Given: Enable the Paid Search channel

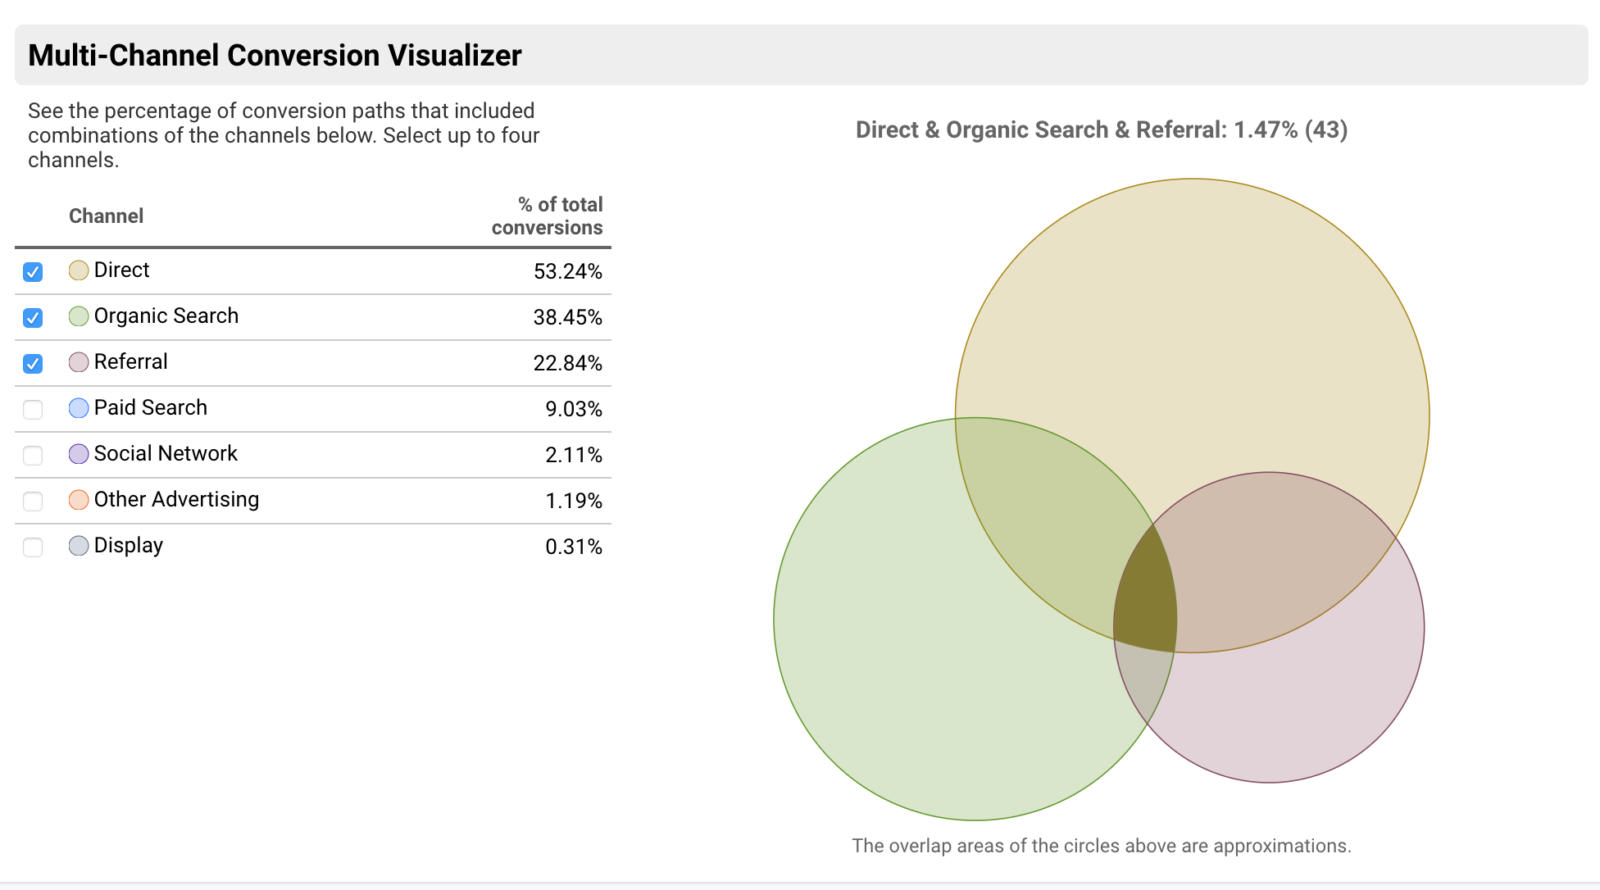Looking at the screenshot, I should (32, 409).
